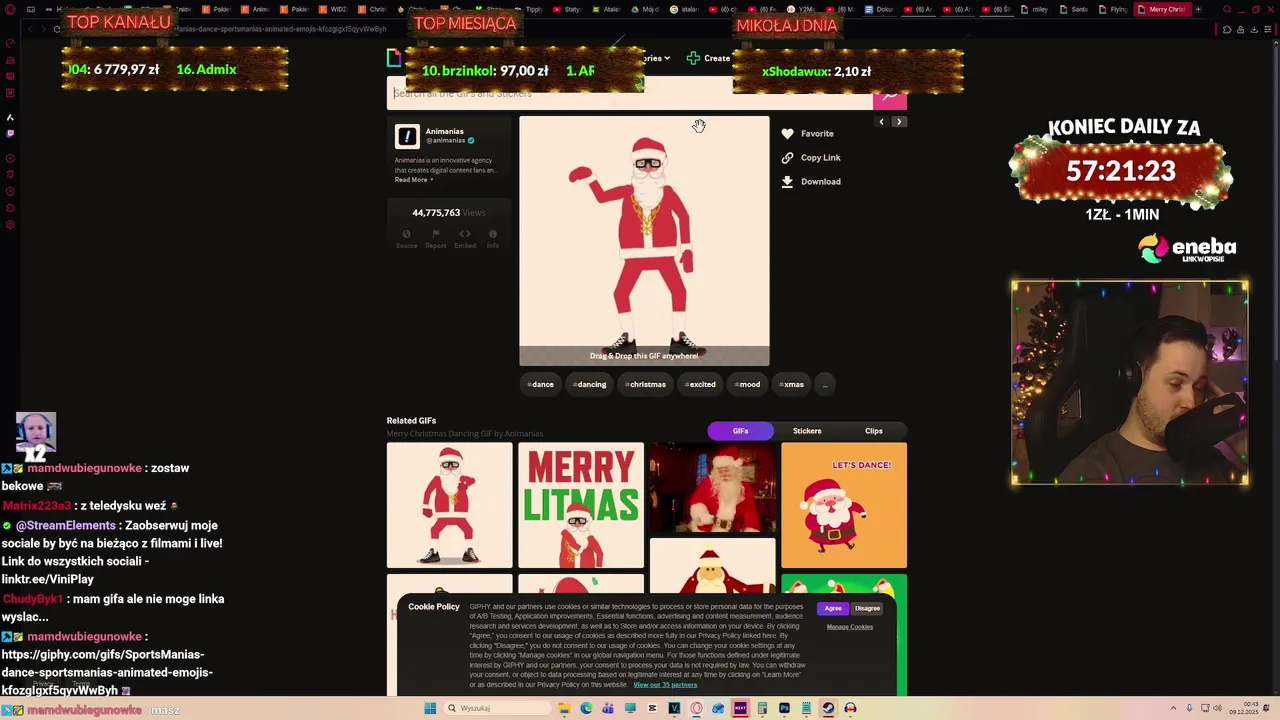Click the Windows taskbar search box
This screenshot has width=1280, height=720.
point(497,708)
